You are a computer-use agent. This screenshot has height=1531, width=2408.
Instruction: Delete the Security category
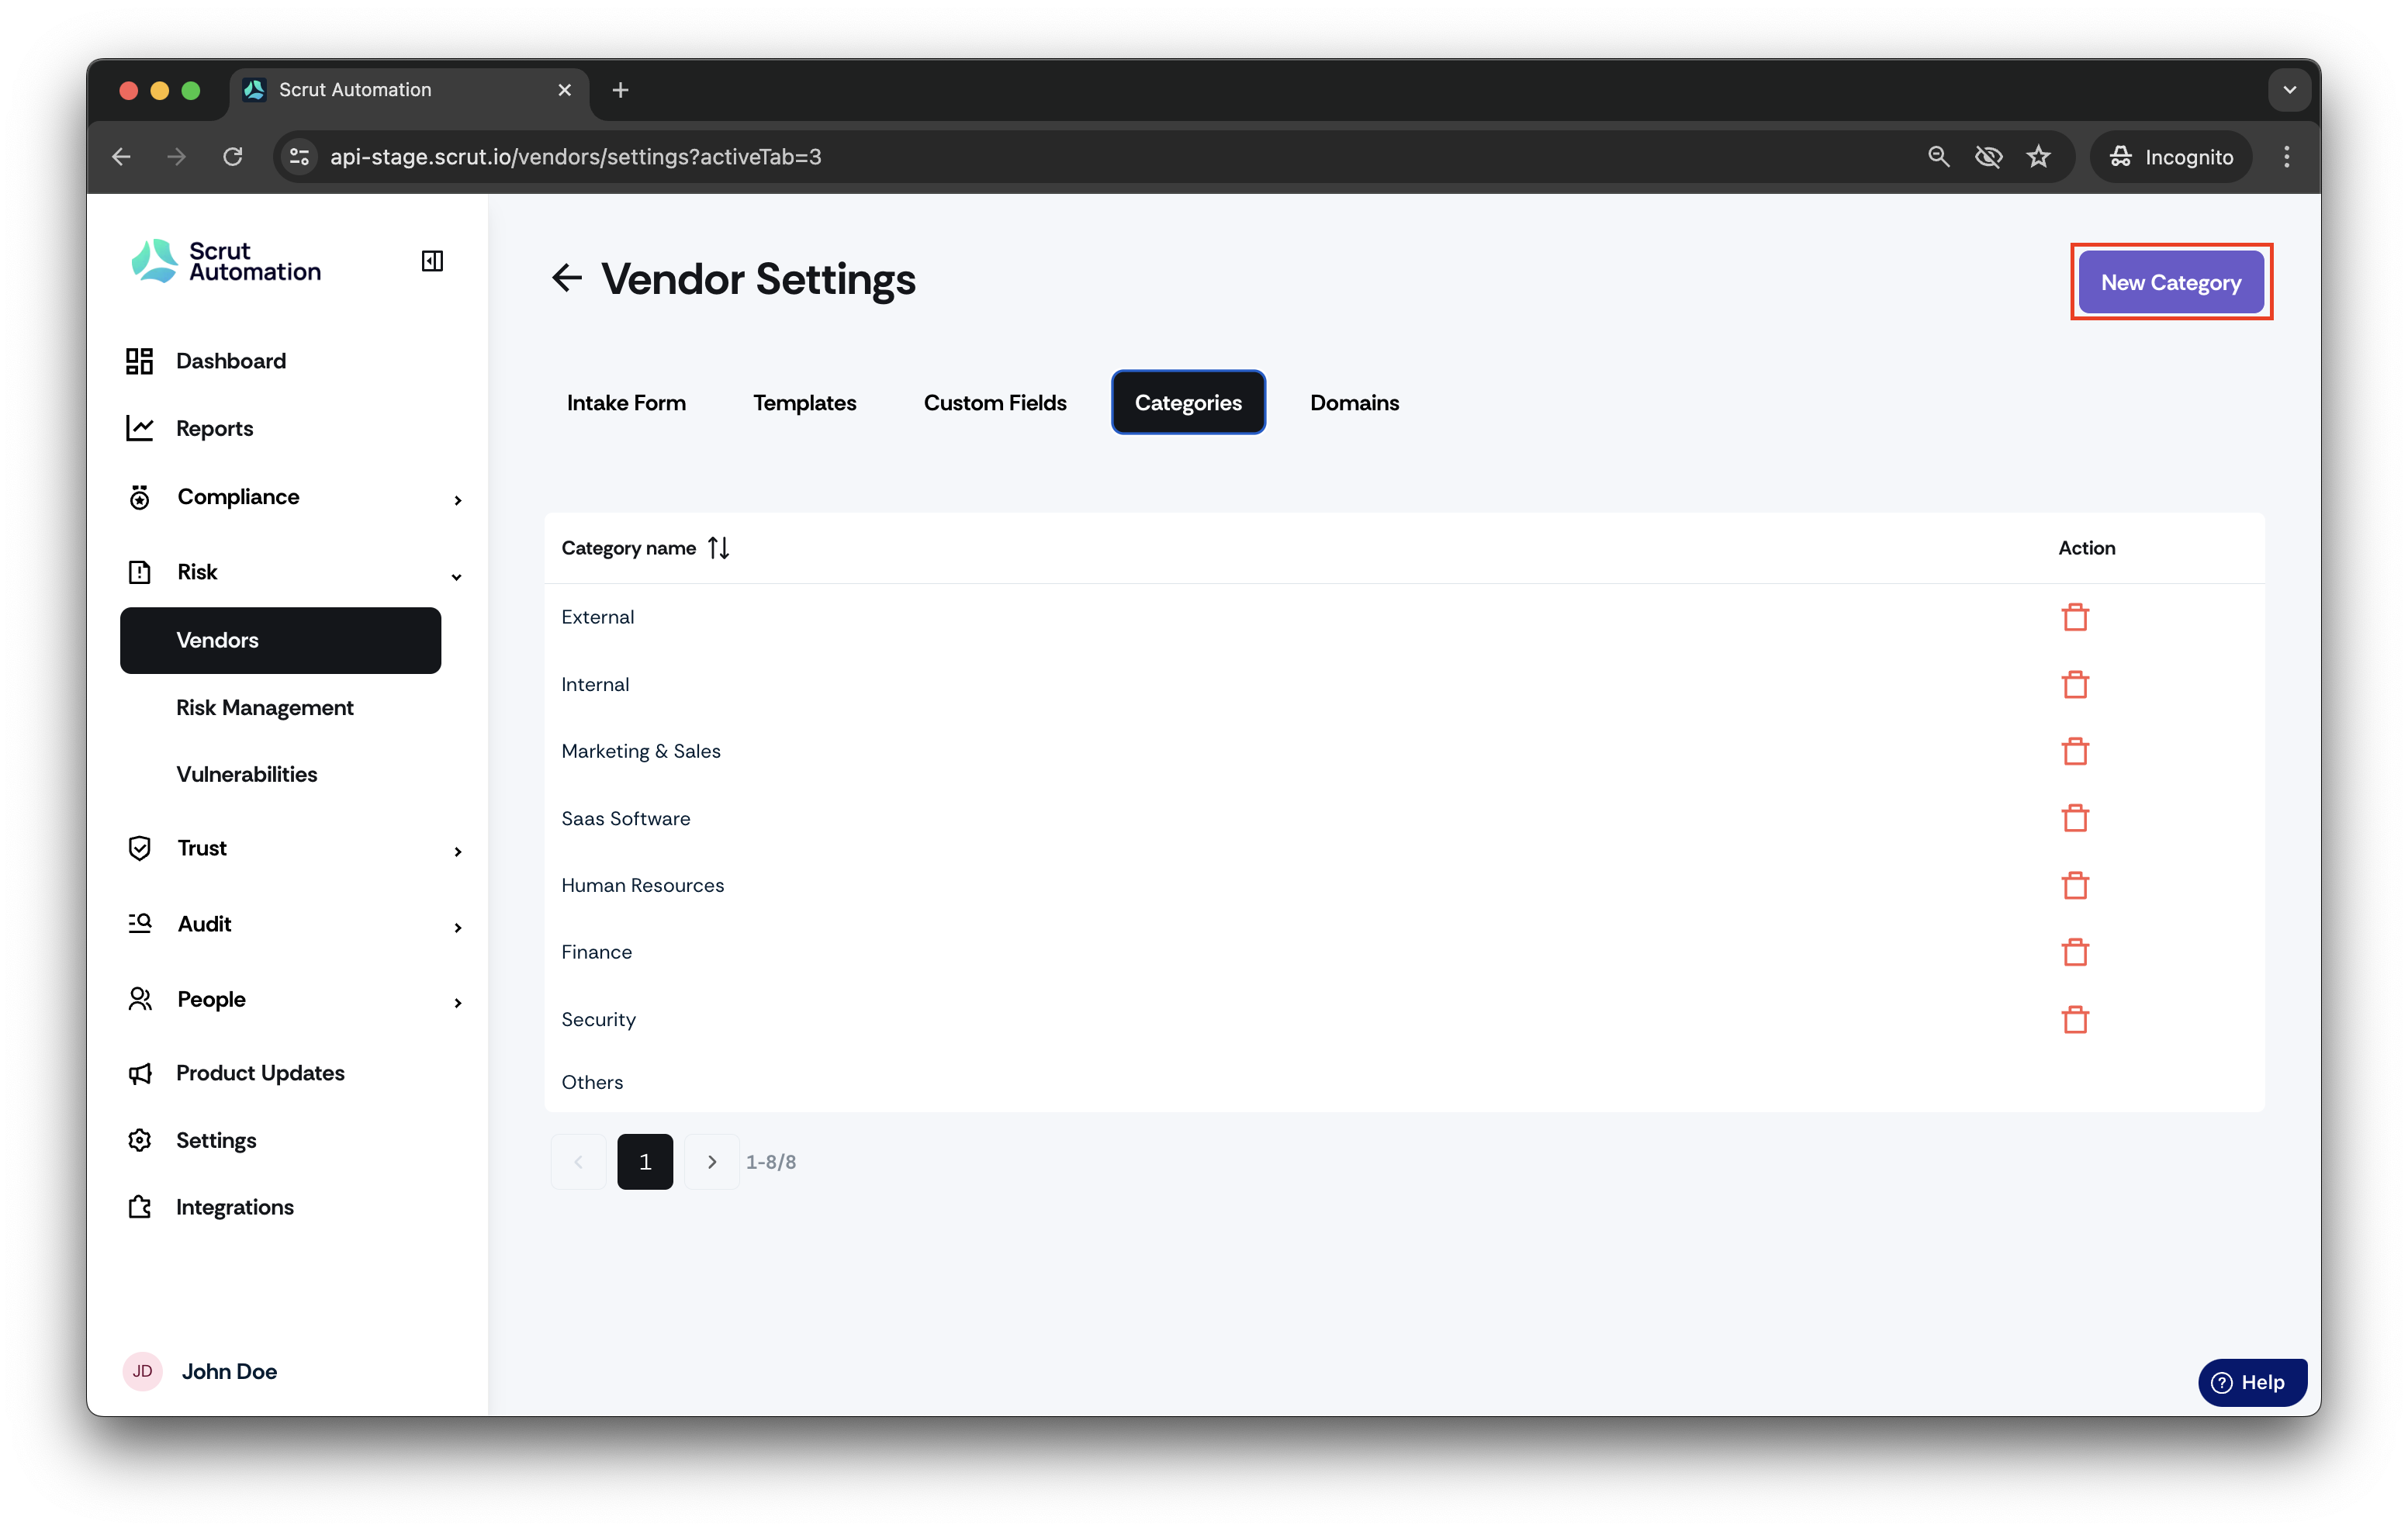click(2075, 1019)
